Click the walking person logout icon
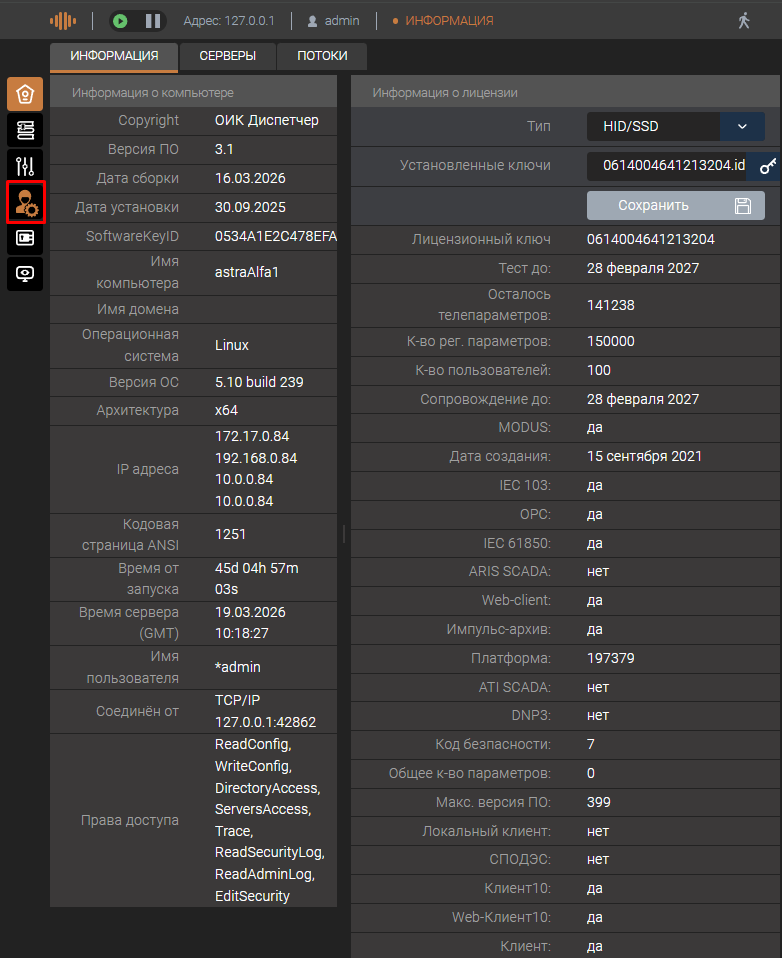Image resolution: width=782 pixels, height=958 pixels. pos(743,21)
